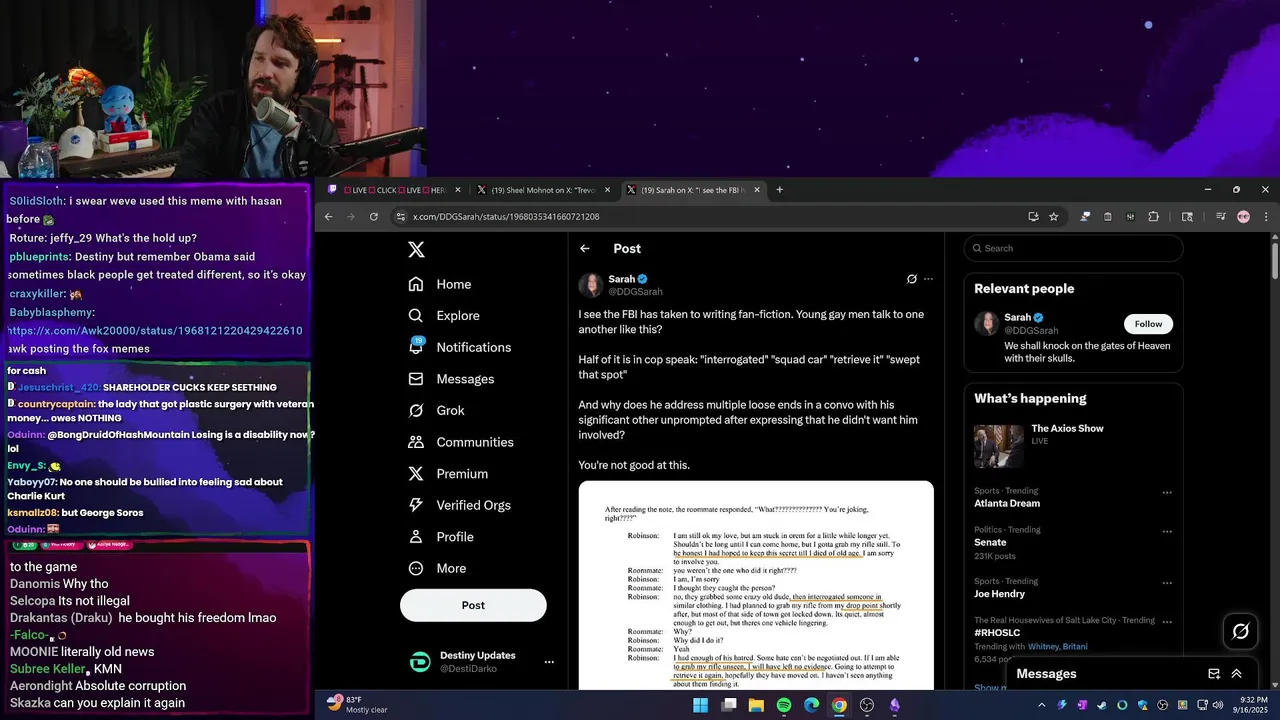
Task: Click floating Grok button
Action: 1241,631
